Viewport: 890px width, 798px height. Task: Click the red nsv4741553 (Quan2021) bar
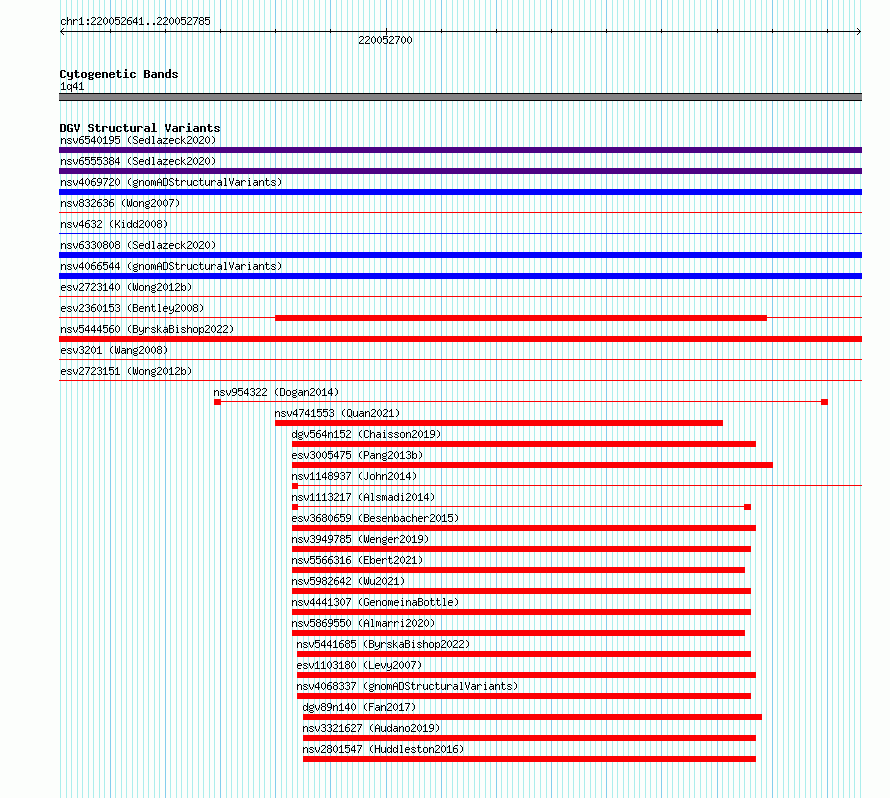click(x=499, y=423)
